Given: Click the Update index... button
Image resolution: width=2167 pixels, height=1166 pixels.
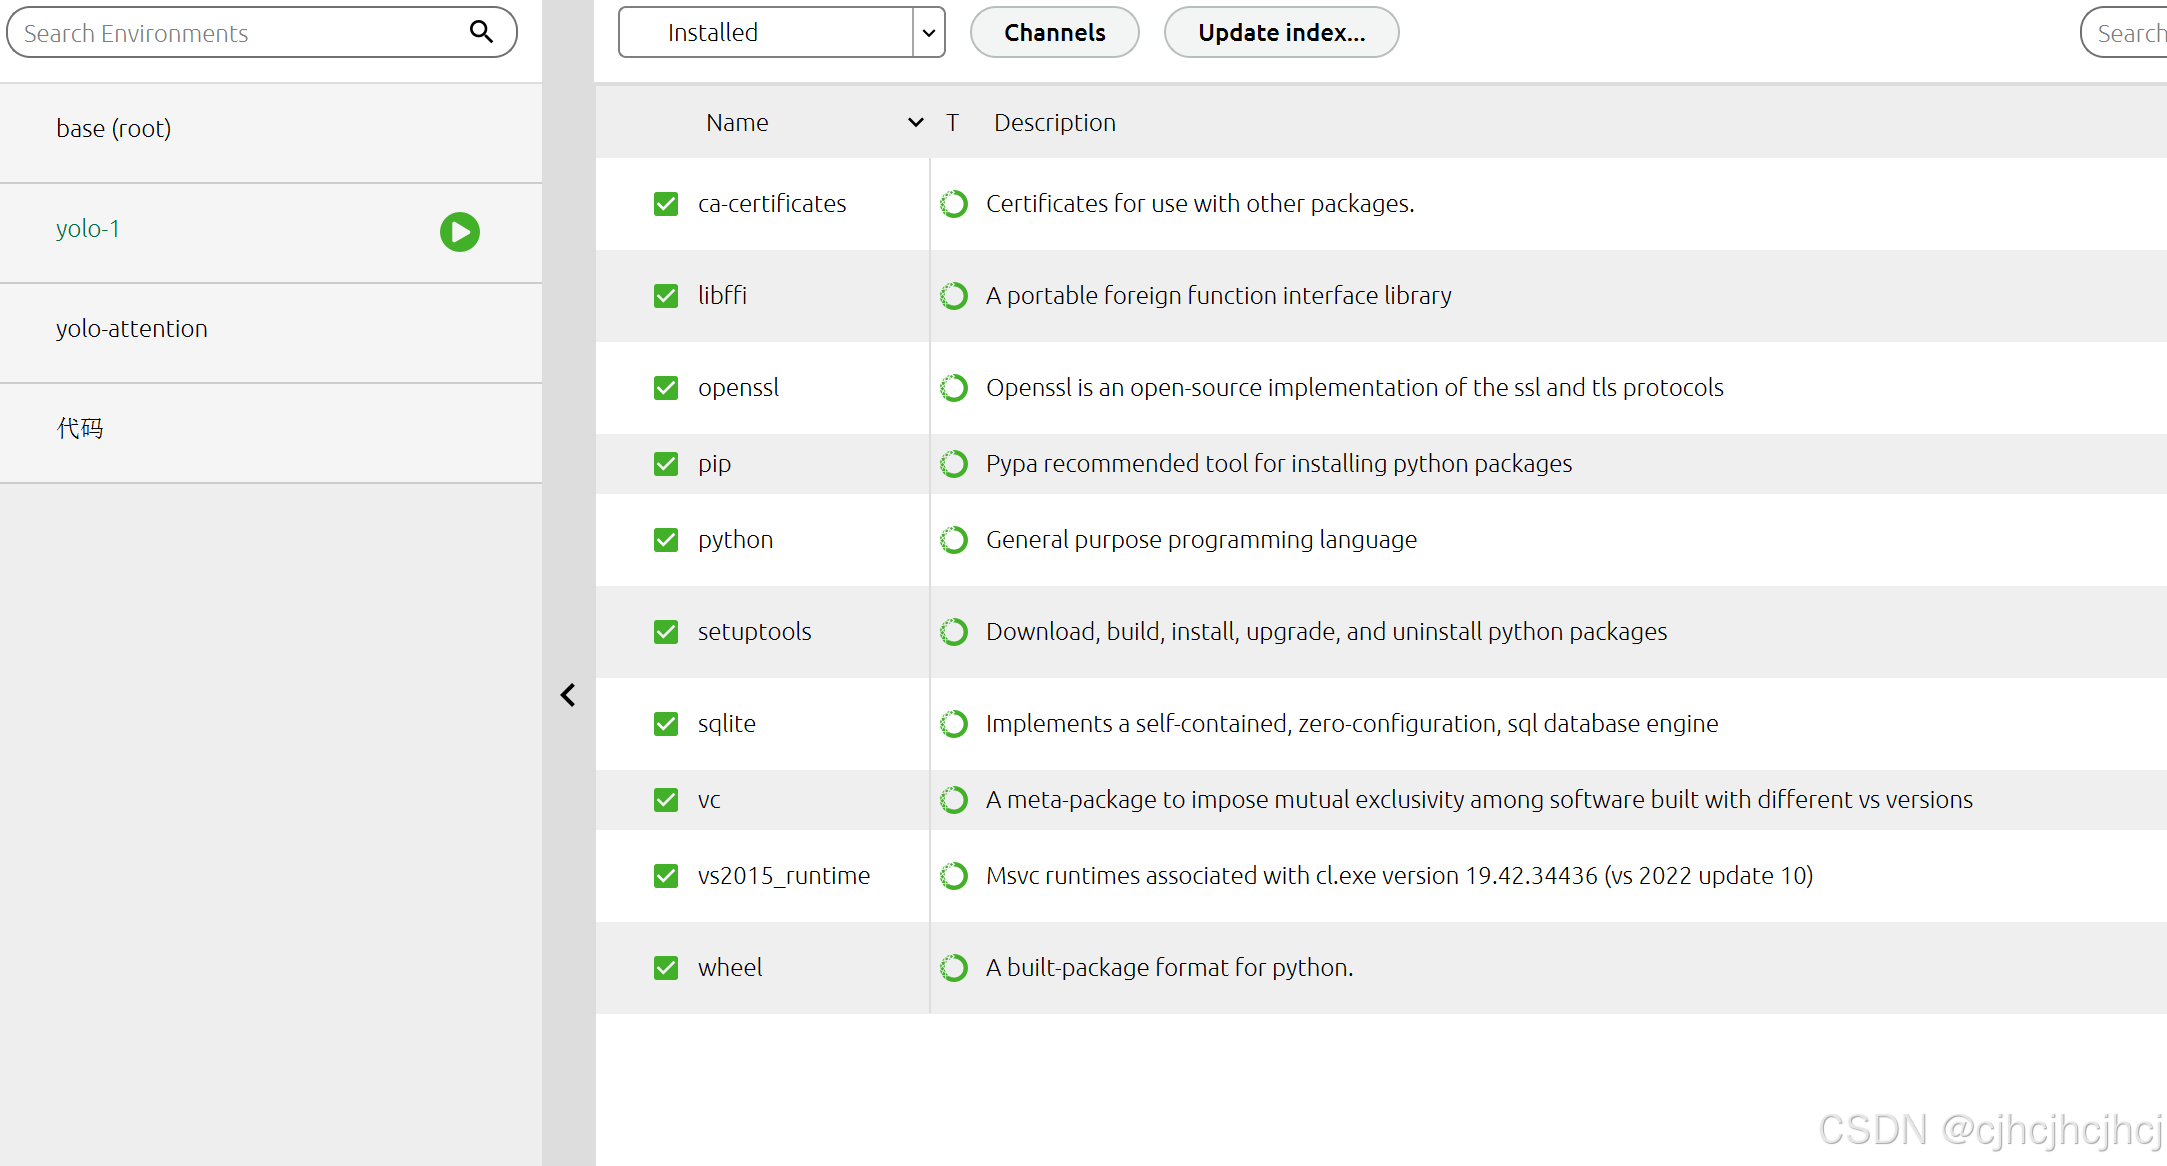Looking at the screenshot, I should click(1281, 32).
